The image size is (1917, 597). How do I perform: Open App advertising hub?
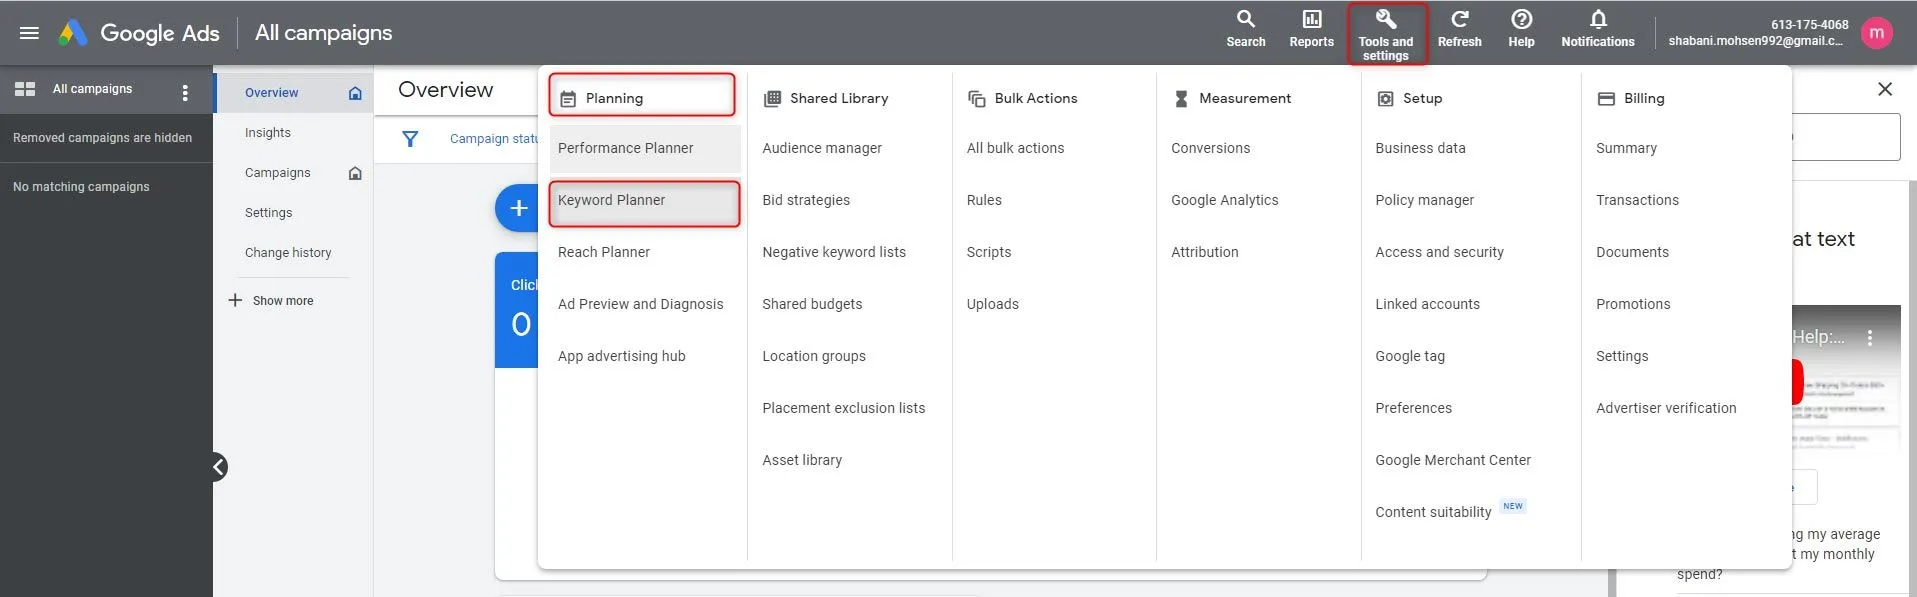[621, 356]
